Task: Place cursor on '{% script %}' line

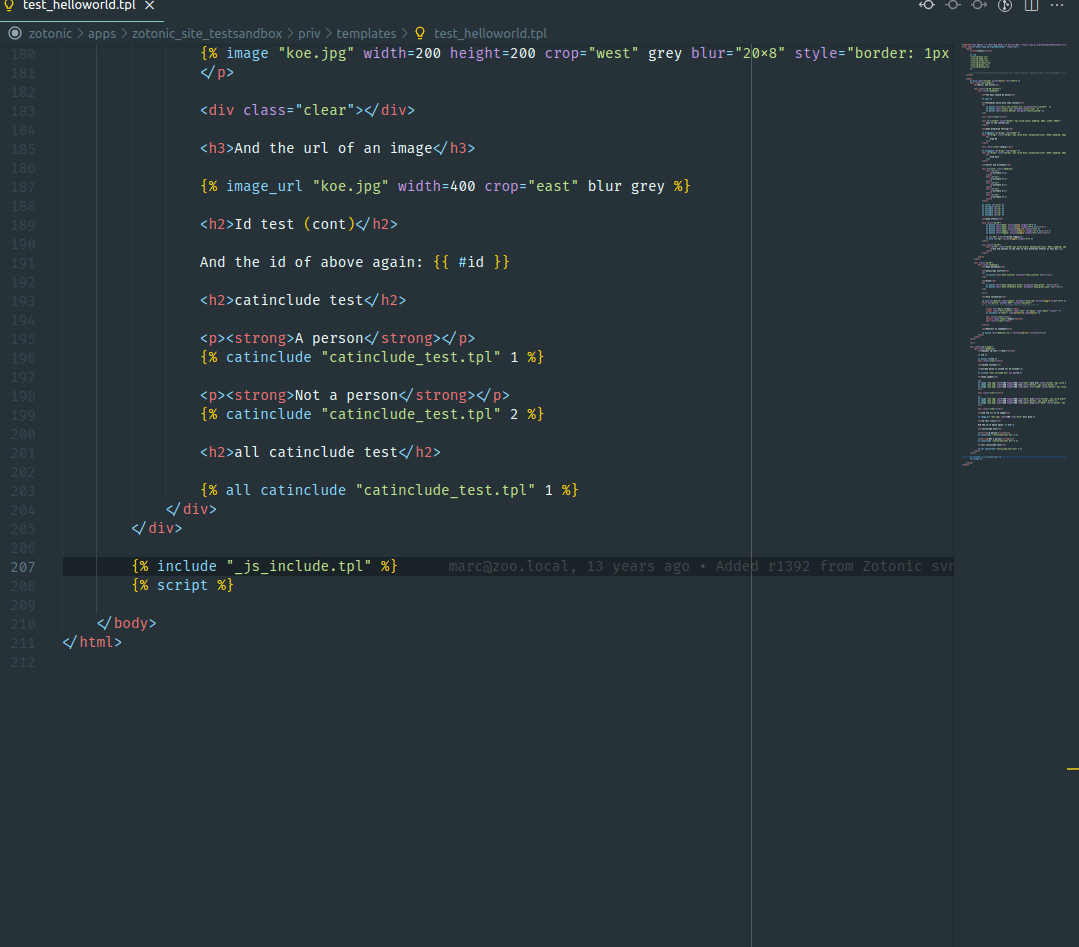Action: coord(182,586)
